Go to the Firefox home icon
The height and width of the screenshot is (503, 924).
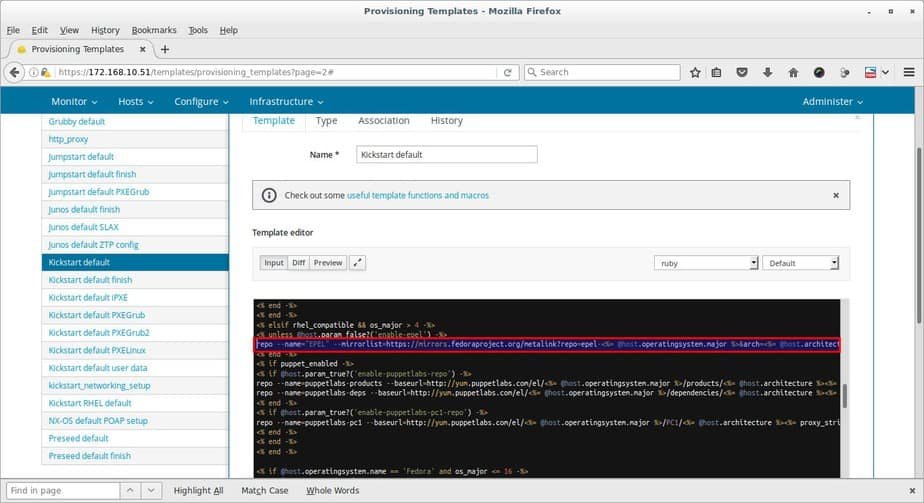pyautogui.click(x=793, y=72)
